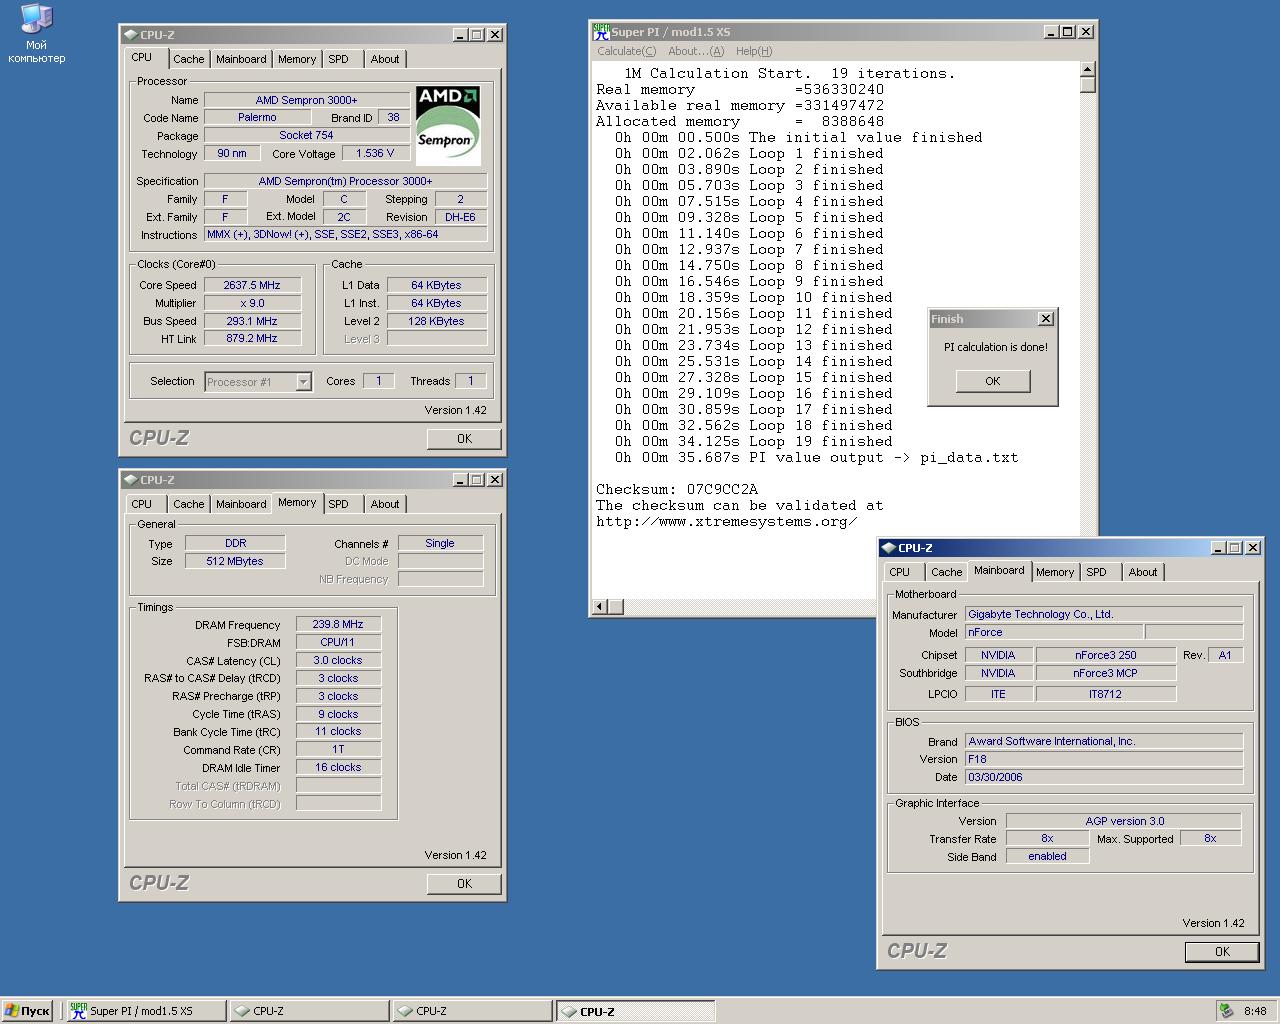Switch to Cache tab in top CPU-Z window
1280x1024 pixels.
click(188, 59)
